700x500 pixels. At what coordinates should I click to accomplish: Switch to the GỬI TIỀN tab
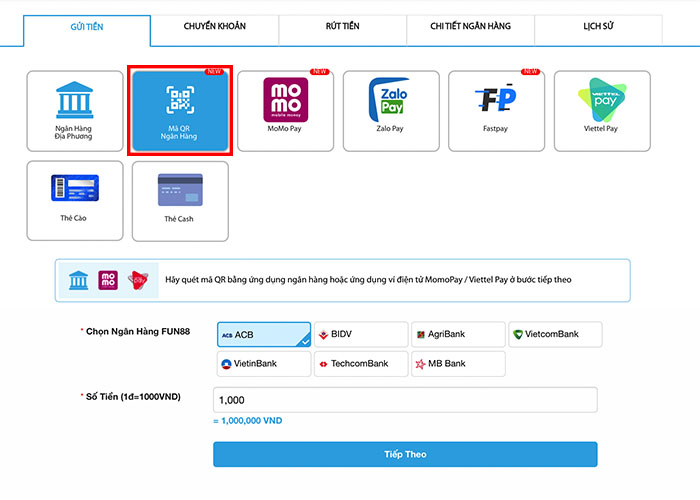(x=87, y=30)
